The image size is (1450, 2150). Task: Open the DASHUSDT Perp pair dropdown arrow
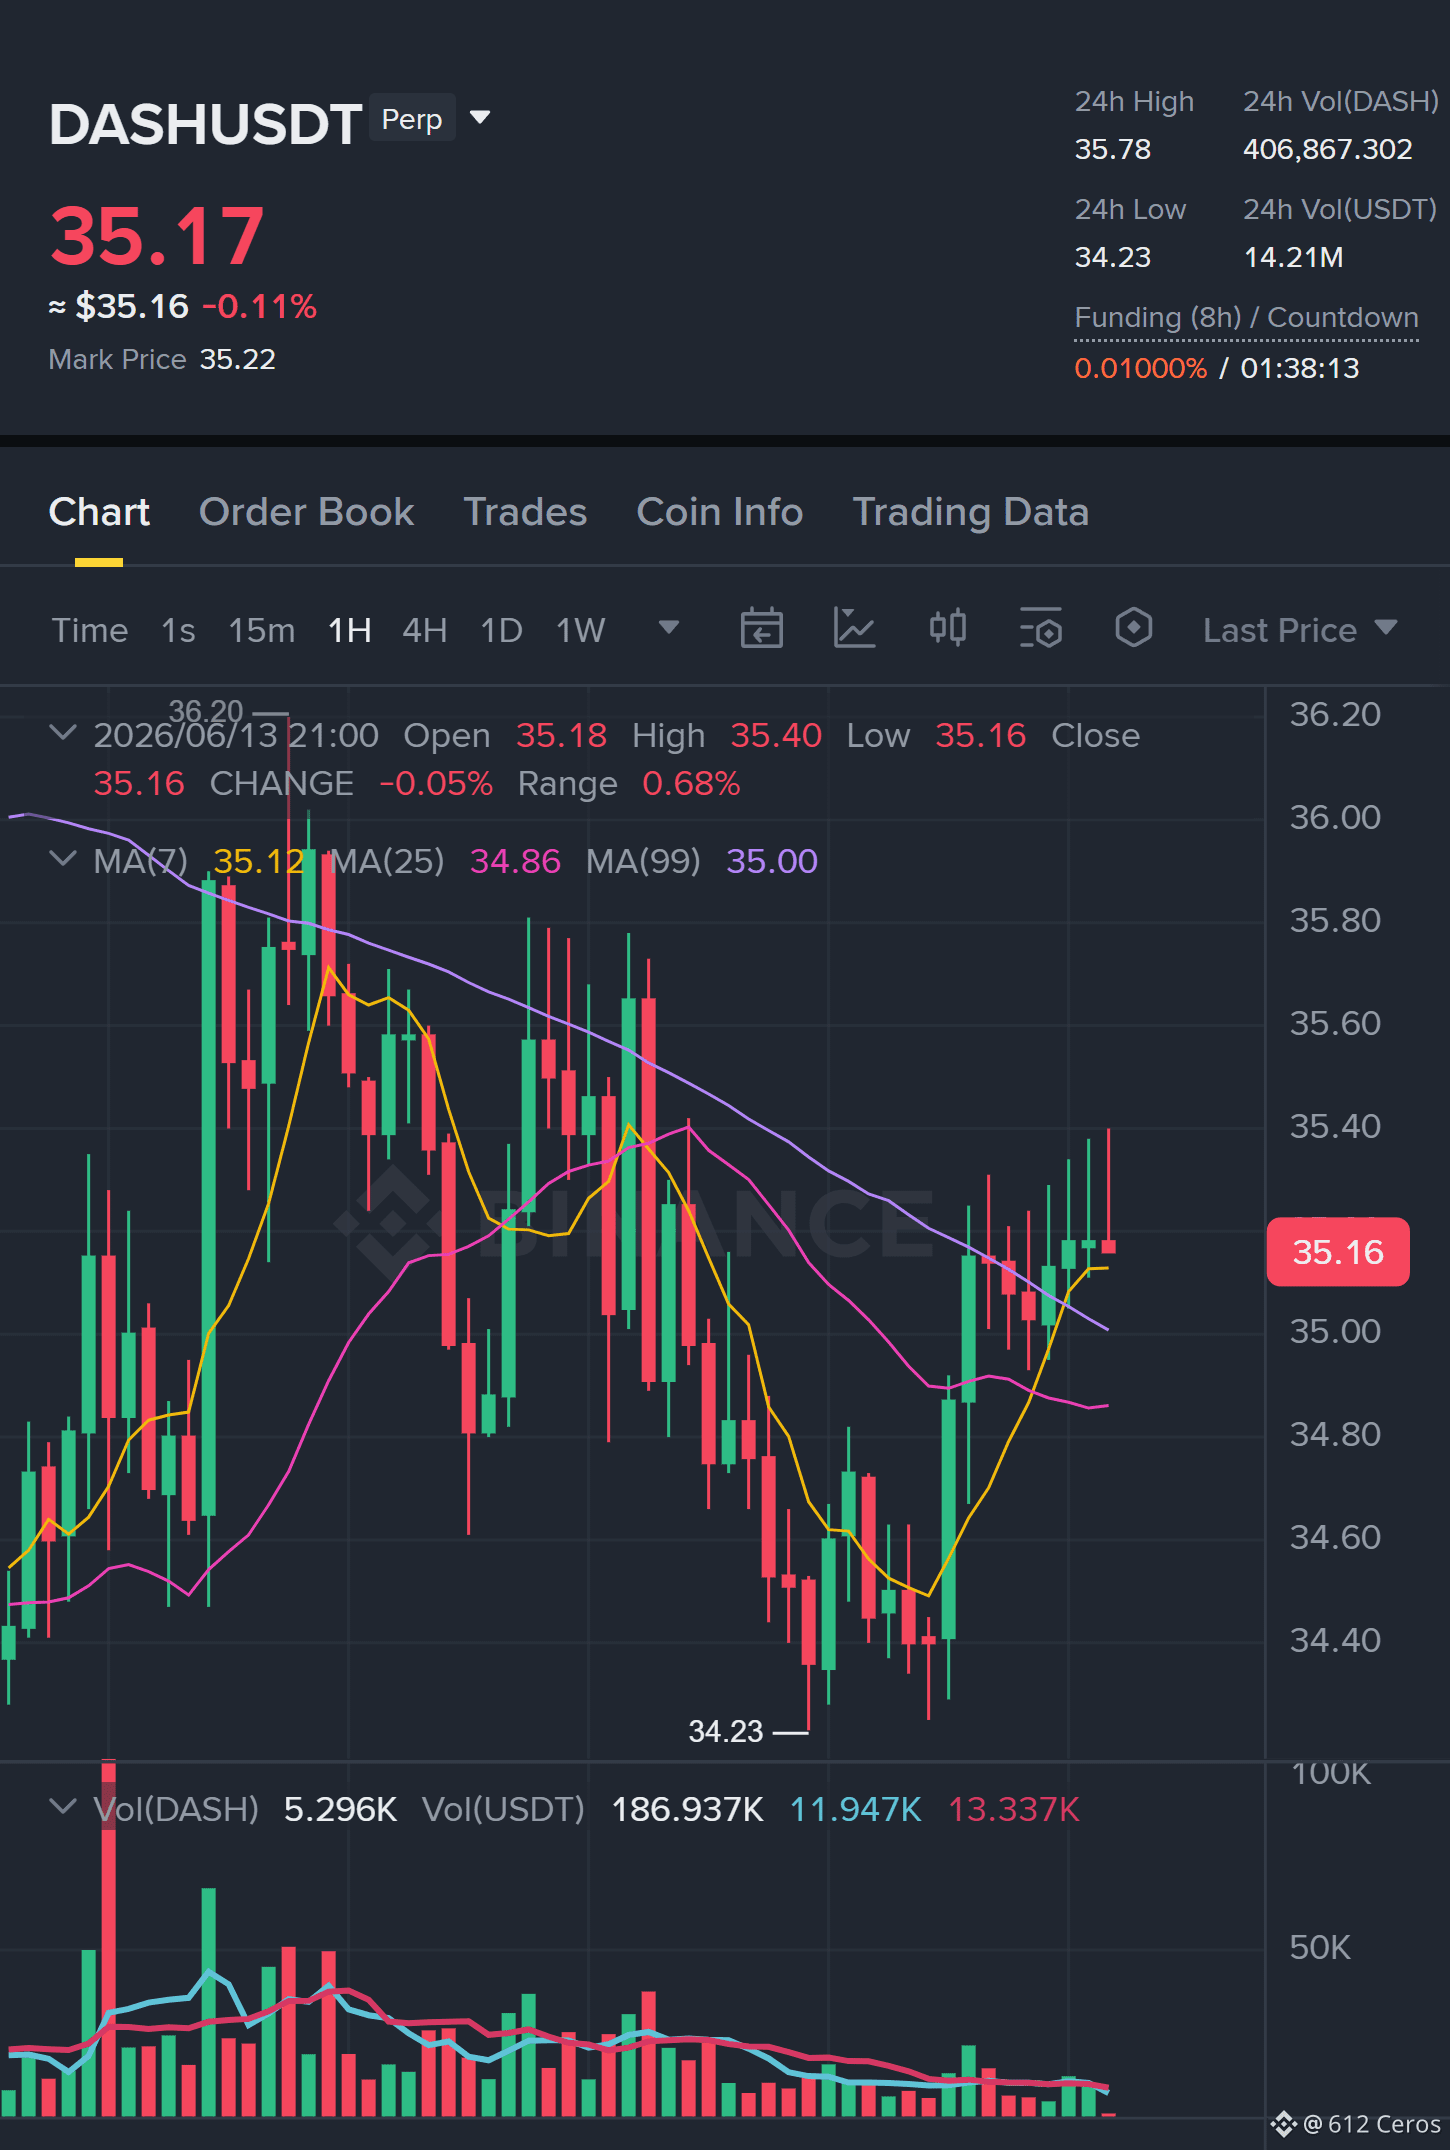[480, 118]
